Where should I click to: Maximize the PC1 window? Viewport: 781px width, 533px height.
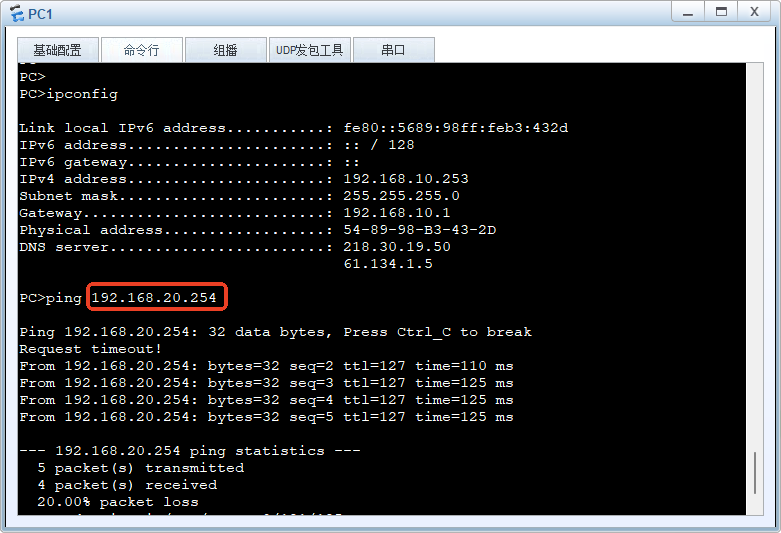[721, 12]
